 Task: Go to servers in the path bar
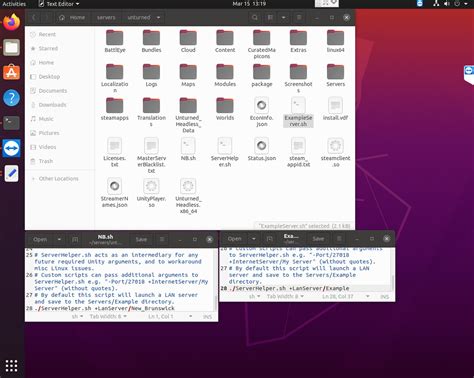coord(106,17)
